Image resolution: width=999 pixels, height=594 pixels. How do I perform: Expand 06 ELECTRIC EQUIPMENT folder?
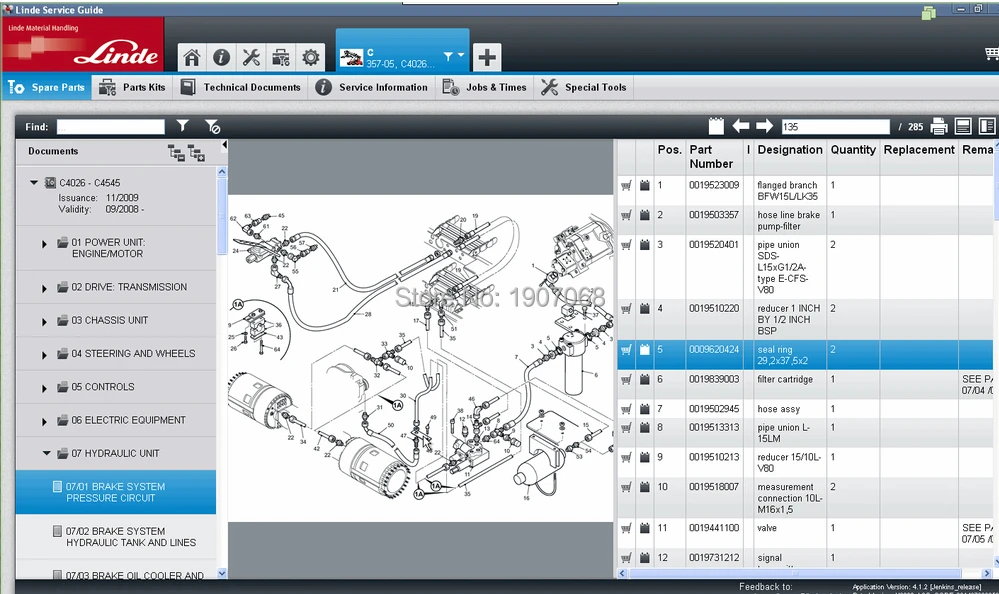44,421
